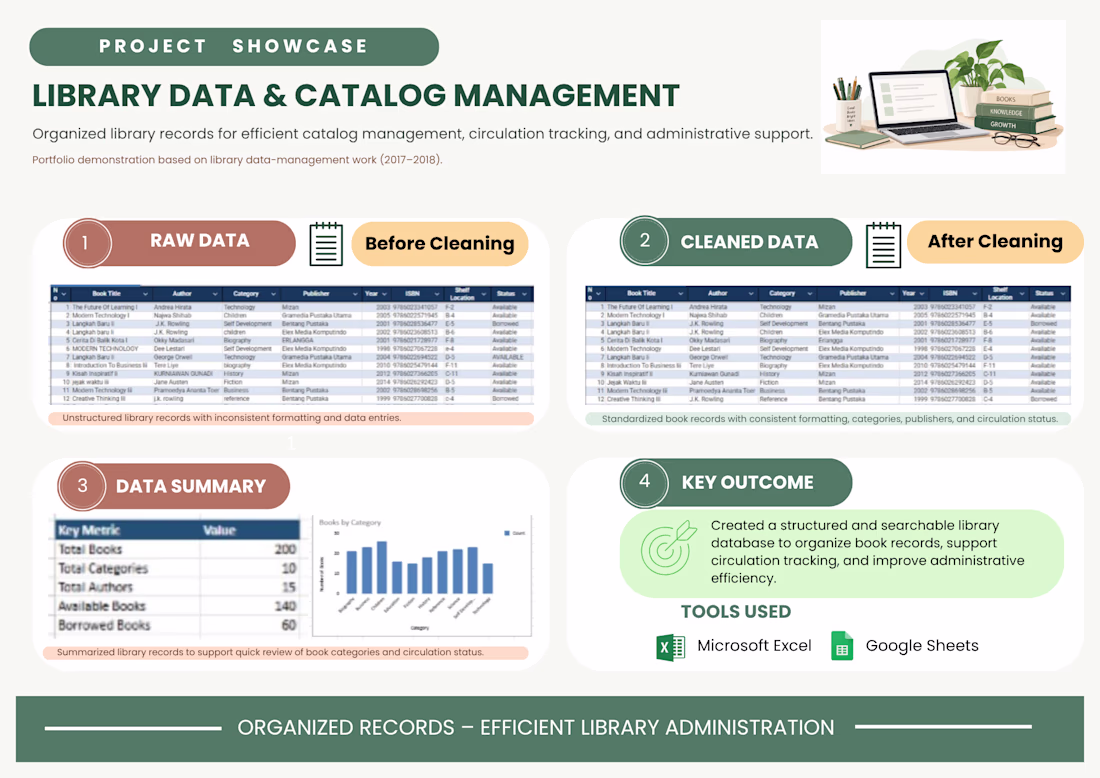Click the After Cleaning label
Image resolution: width=1100 pixels, height=778 pixels.
pos(995,241)
